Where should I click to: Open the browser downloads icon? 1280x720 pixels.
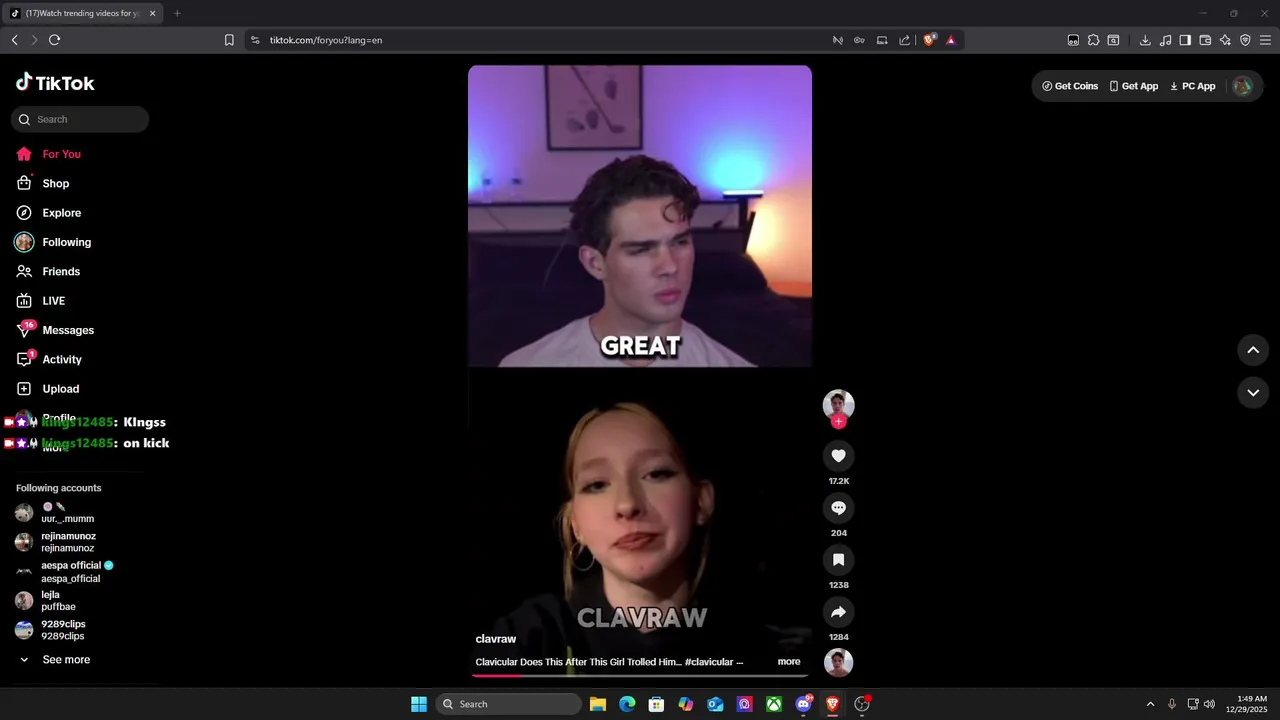pos(1145,40)
